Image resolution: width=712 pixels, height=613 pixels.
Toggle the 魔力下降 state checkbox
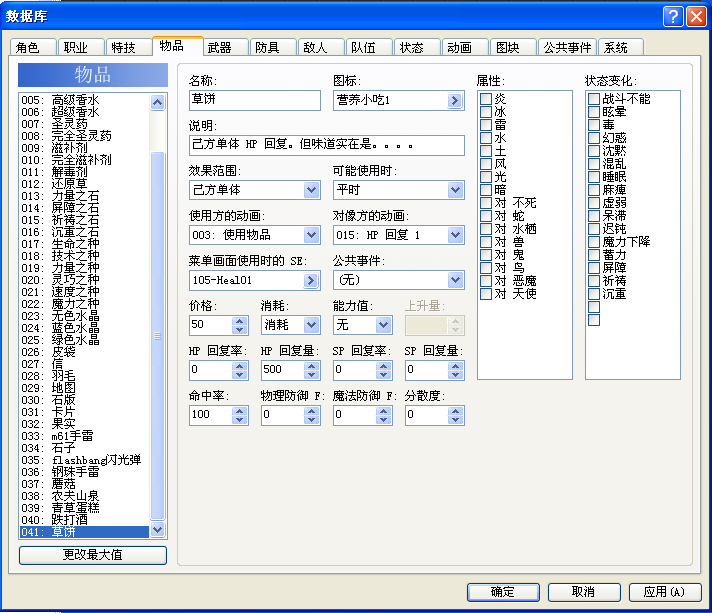coord(594,242)
